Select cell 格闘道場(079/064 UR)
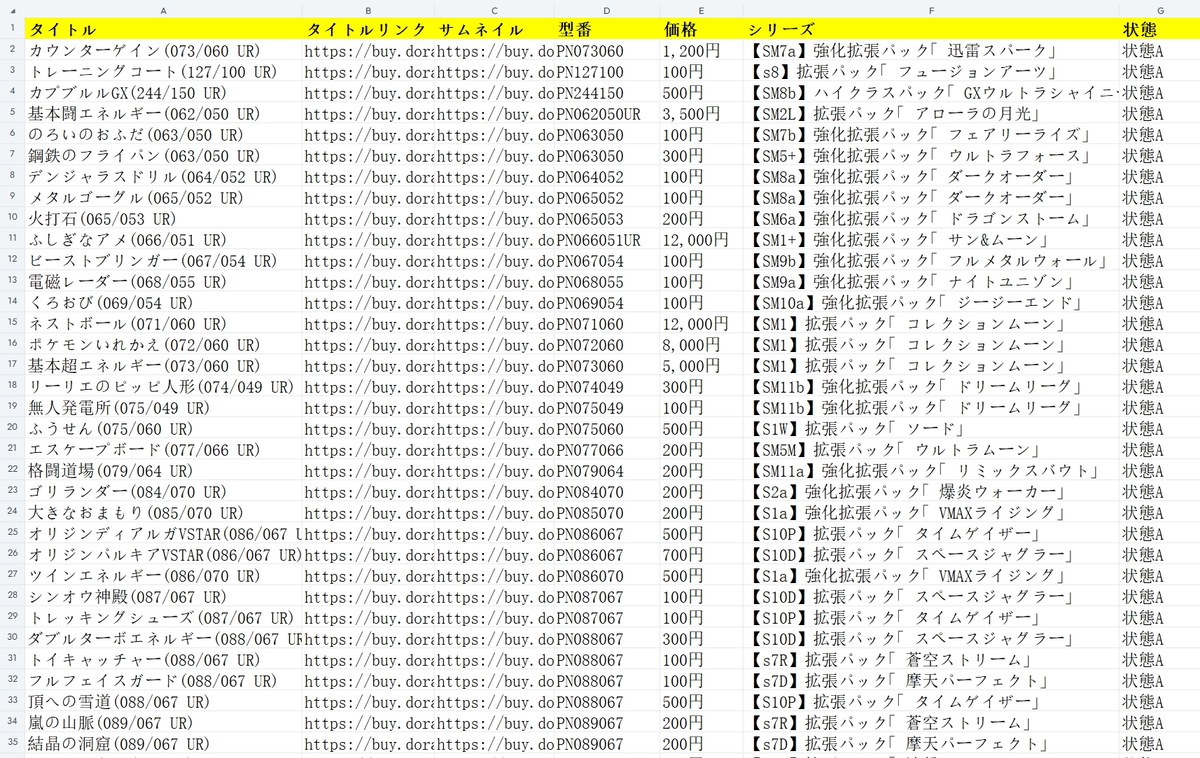The image size is (1200, 758). click(x=163, y=470)
